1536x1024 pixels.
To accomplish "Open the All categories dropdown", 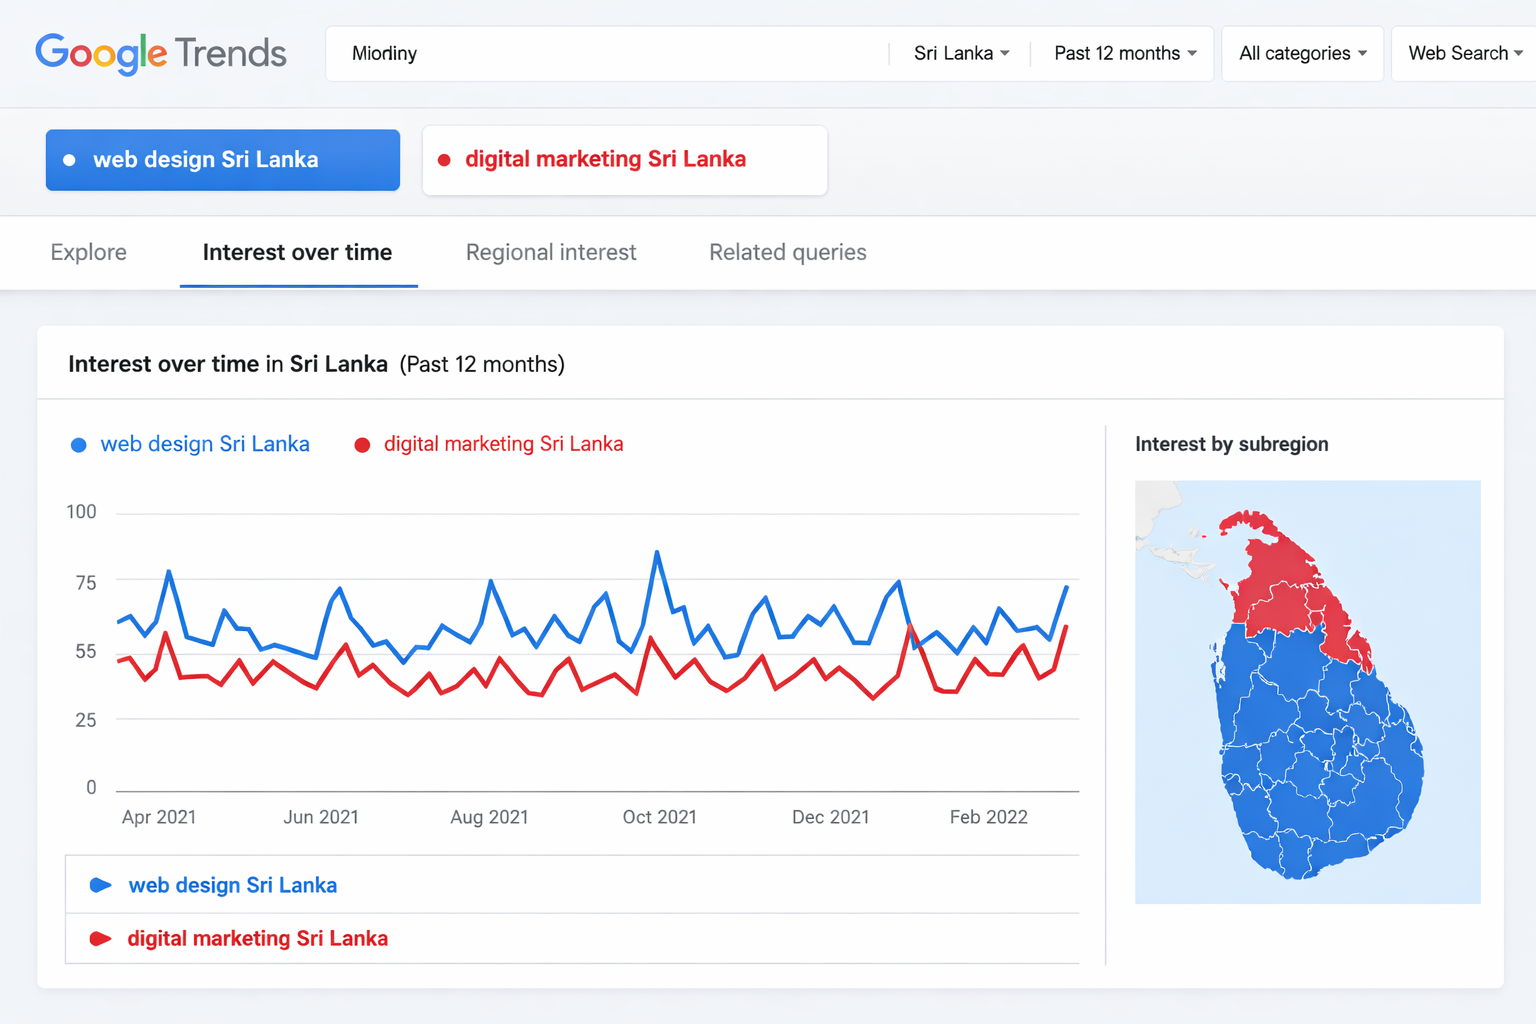I will coord(1301,53).
